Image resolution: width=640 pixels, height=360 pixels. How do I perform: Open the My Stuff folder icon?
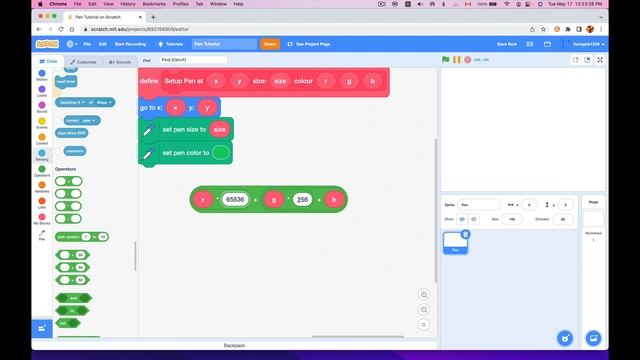[547, 44]
